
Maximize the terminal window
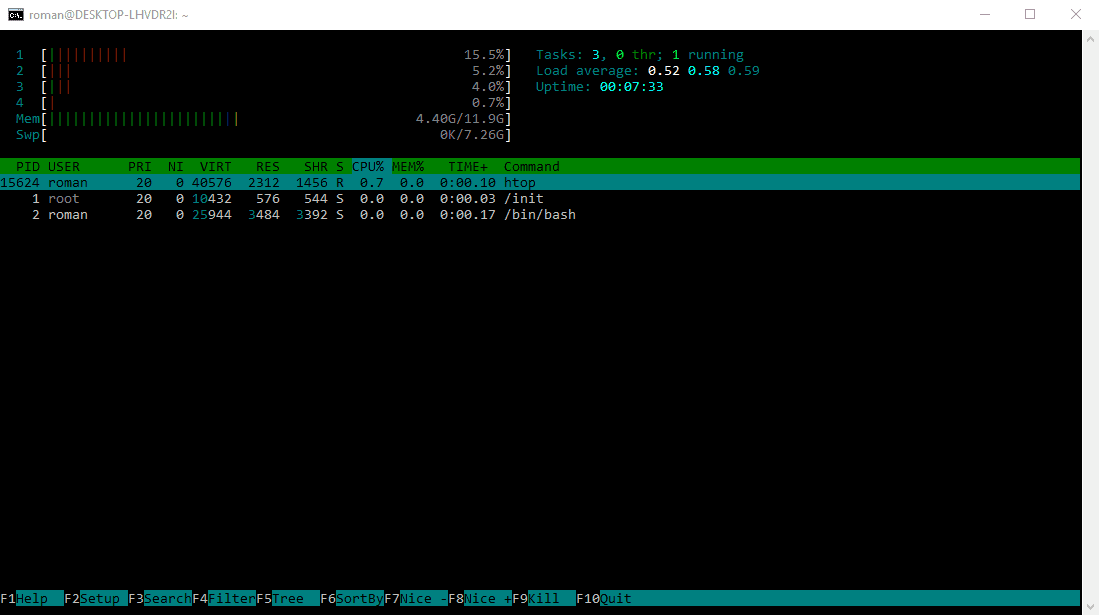[1030, 14]
